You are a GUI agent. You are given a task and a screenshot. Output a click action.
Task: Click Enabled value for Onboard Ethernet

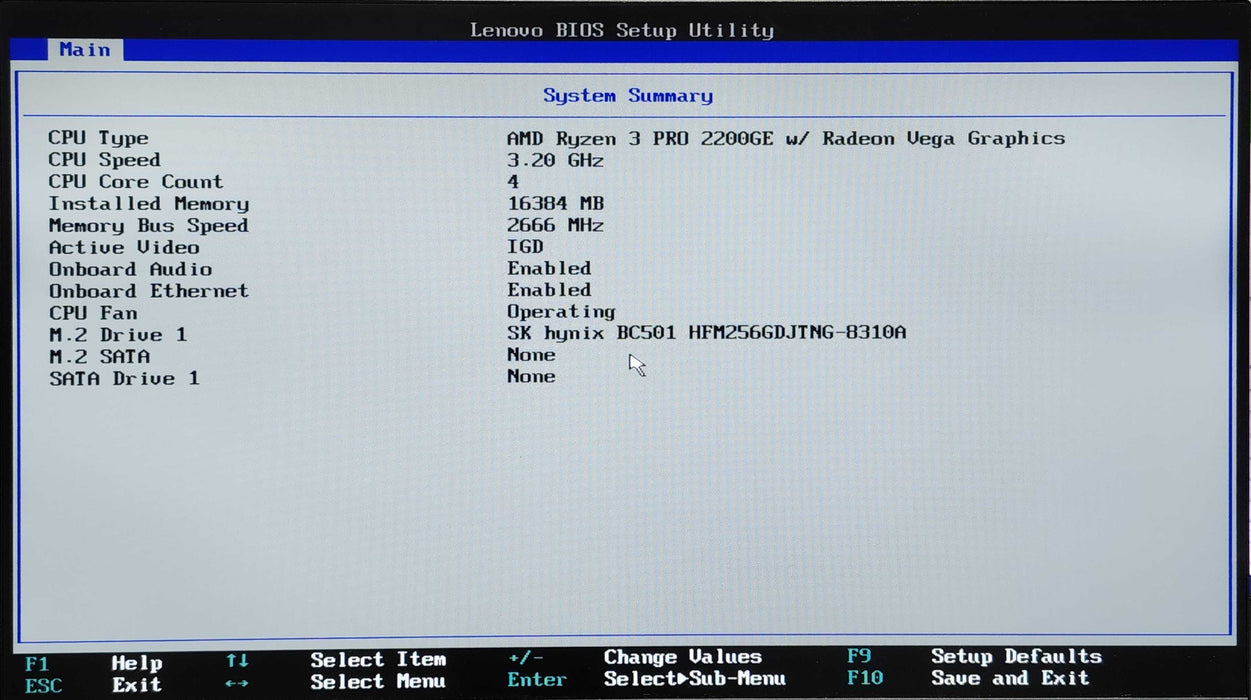tap(549, 290)
